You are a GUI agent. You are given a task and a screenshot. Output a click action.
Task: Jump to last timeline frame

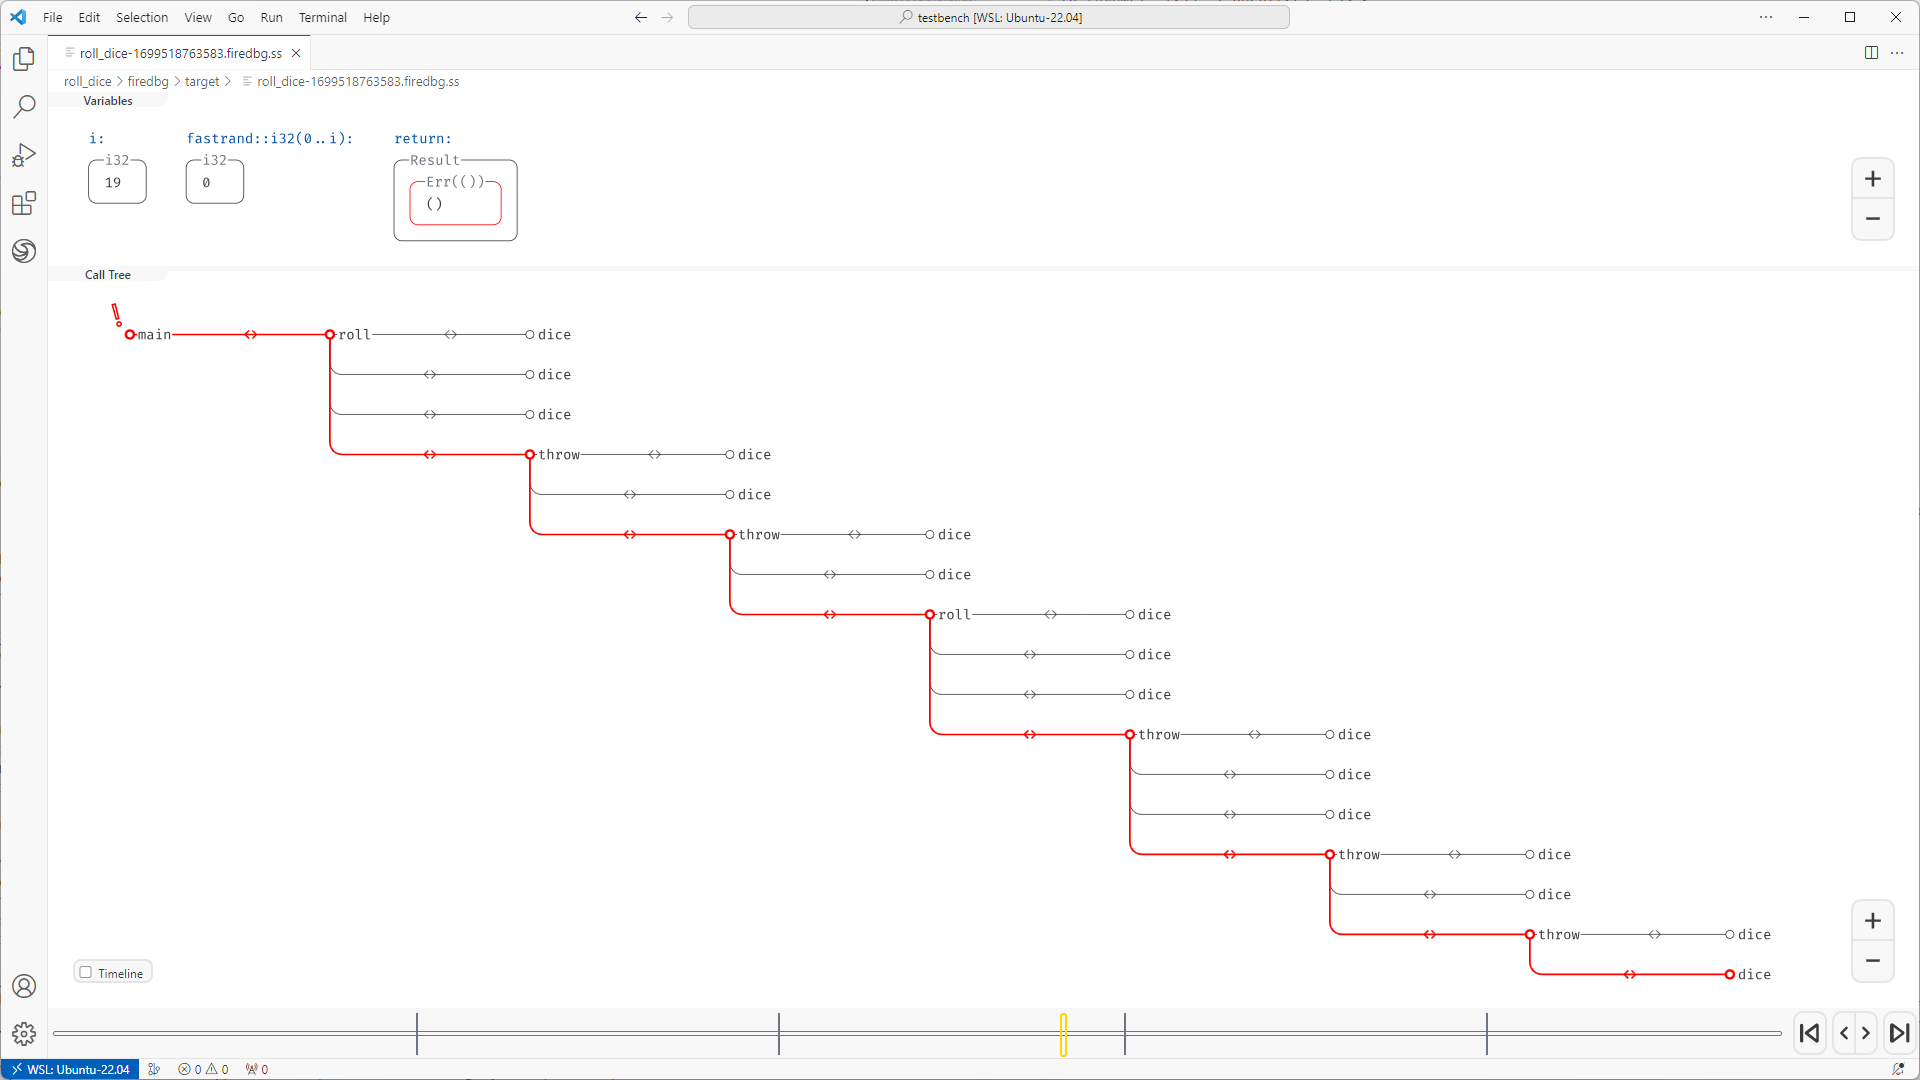1899,1033
